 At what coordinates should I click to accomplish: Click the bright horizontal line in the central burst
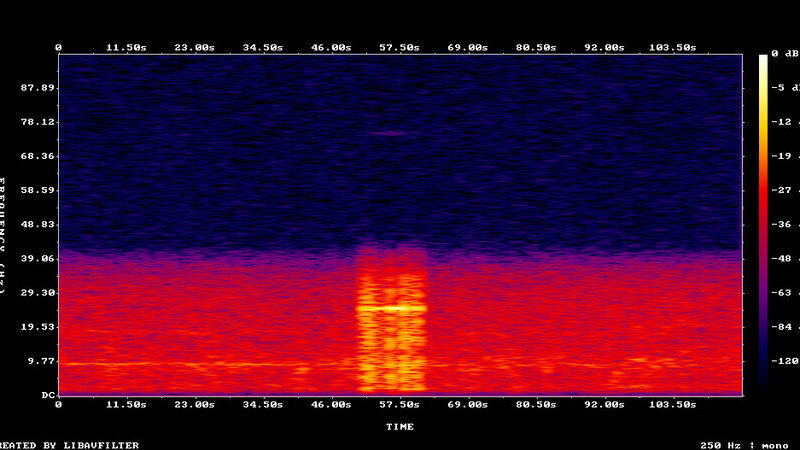click(x=392, y=309)
